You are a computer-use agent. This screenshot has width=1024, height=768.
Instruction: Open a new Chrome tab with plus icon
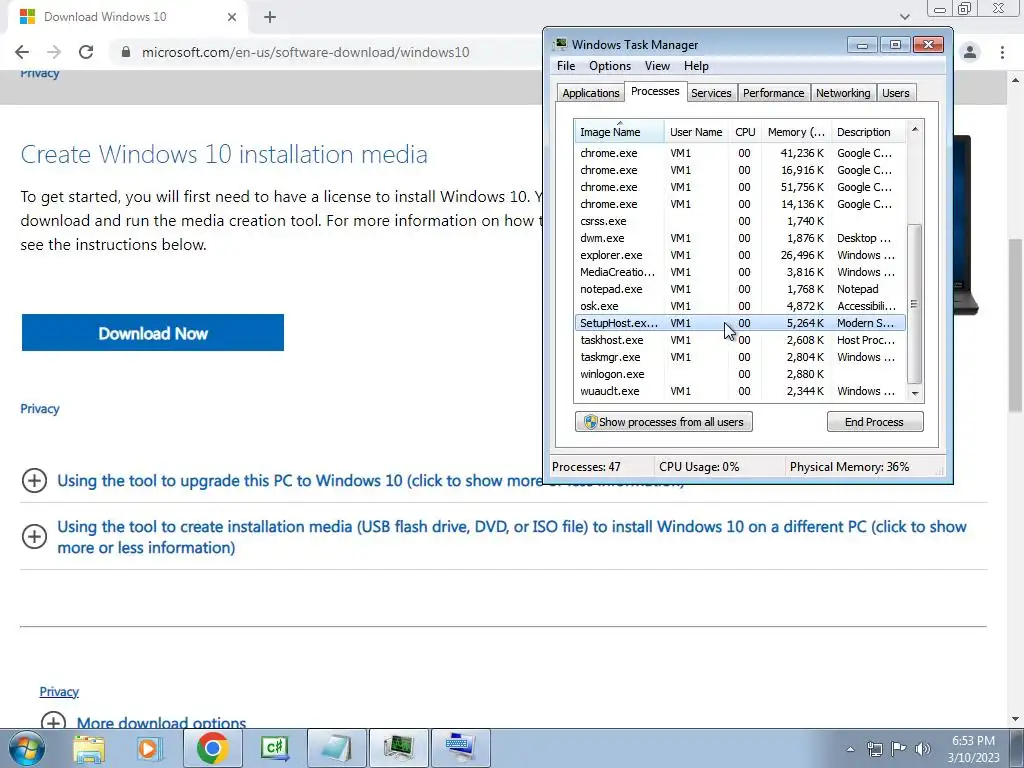pos(270,17)
